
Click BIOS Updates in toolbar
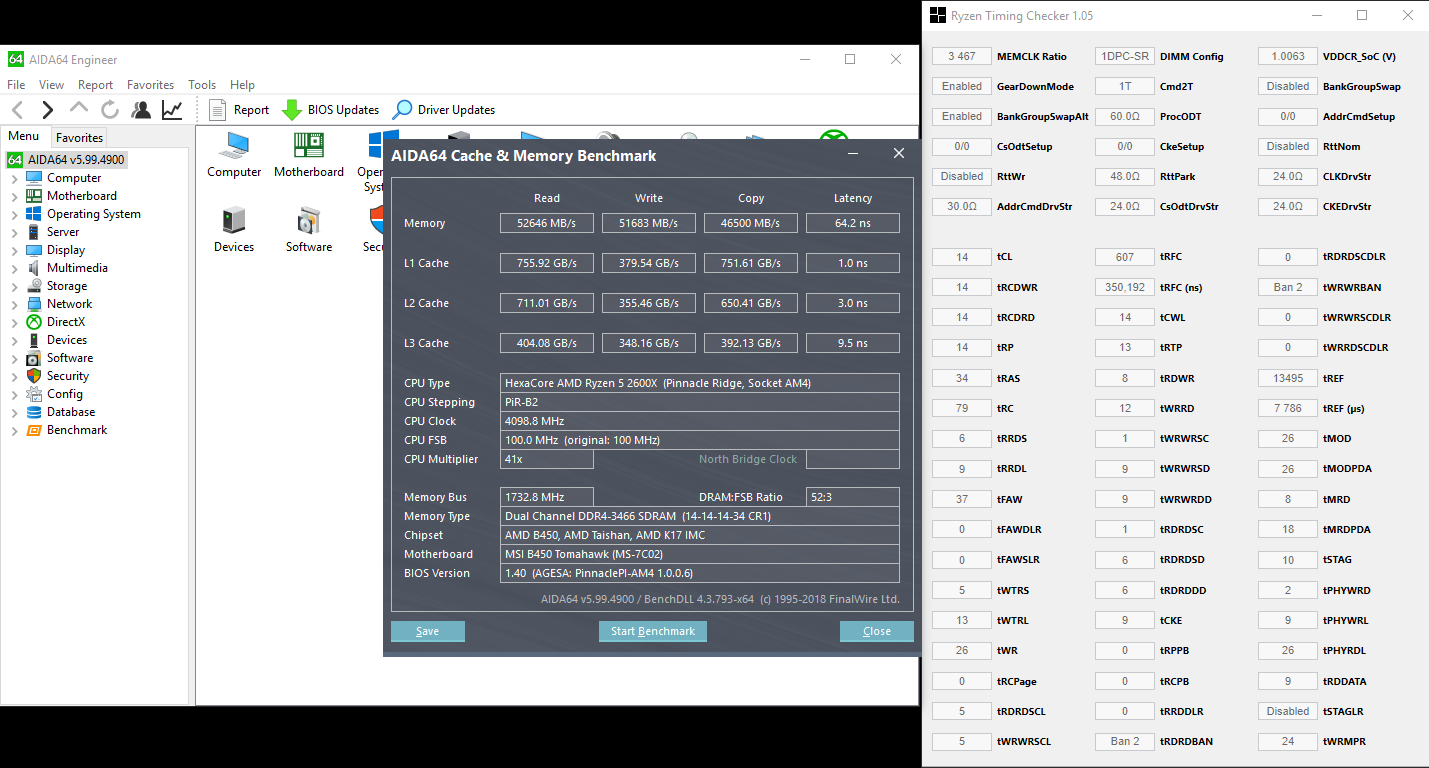tap(331, 110)
